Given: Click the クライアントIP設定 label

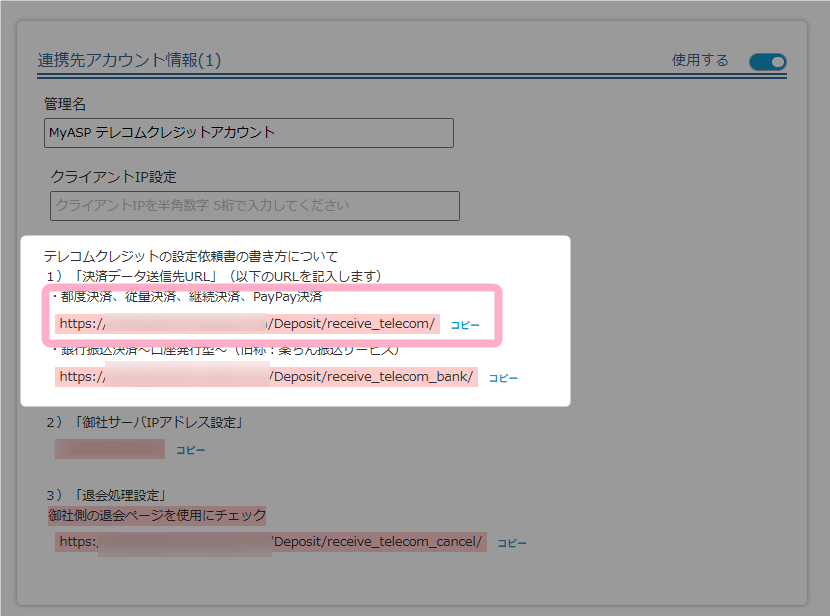Looking at the screenshot, I should 113,177.
